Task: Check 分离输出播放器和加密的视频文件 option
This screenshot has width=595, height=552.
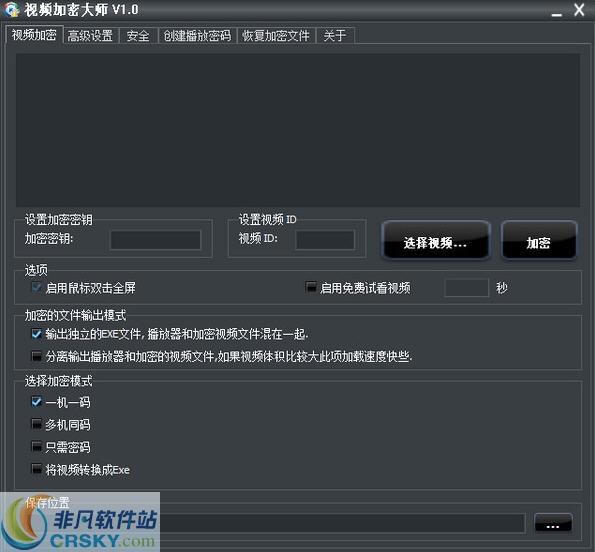Action: click(x=36, y=356)
